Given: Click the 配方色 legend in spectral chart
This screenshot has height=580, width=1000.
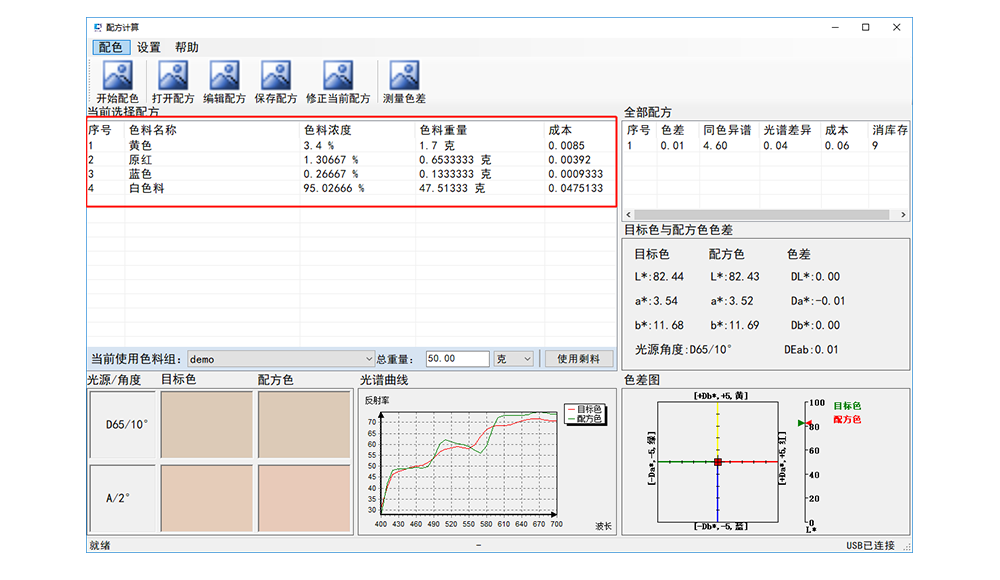Looking at the screenshot, I should (x=584, y=419).
